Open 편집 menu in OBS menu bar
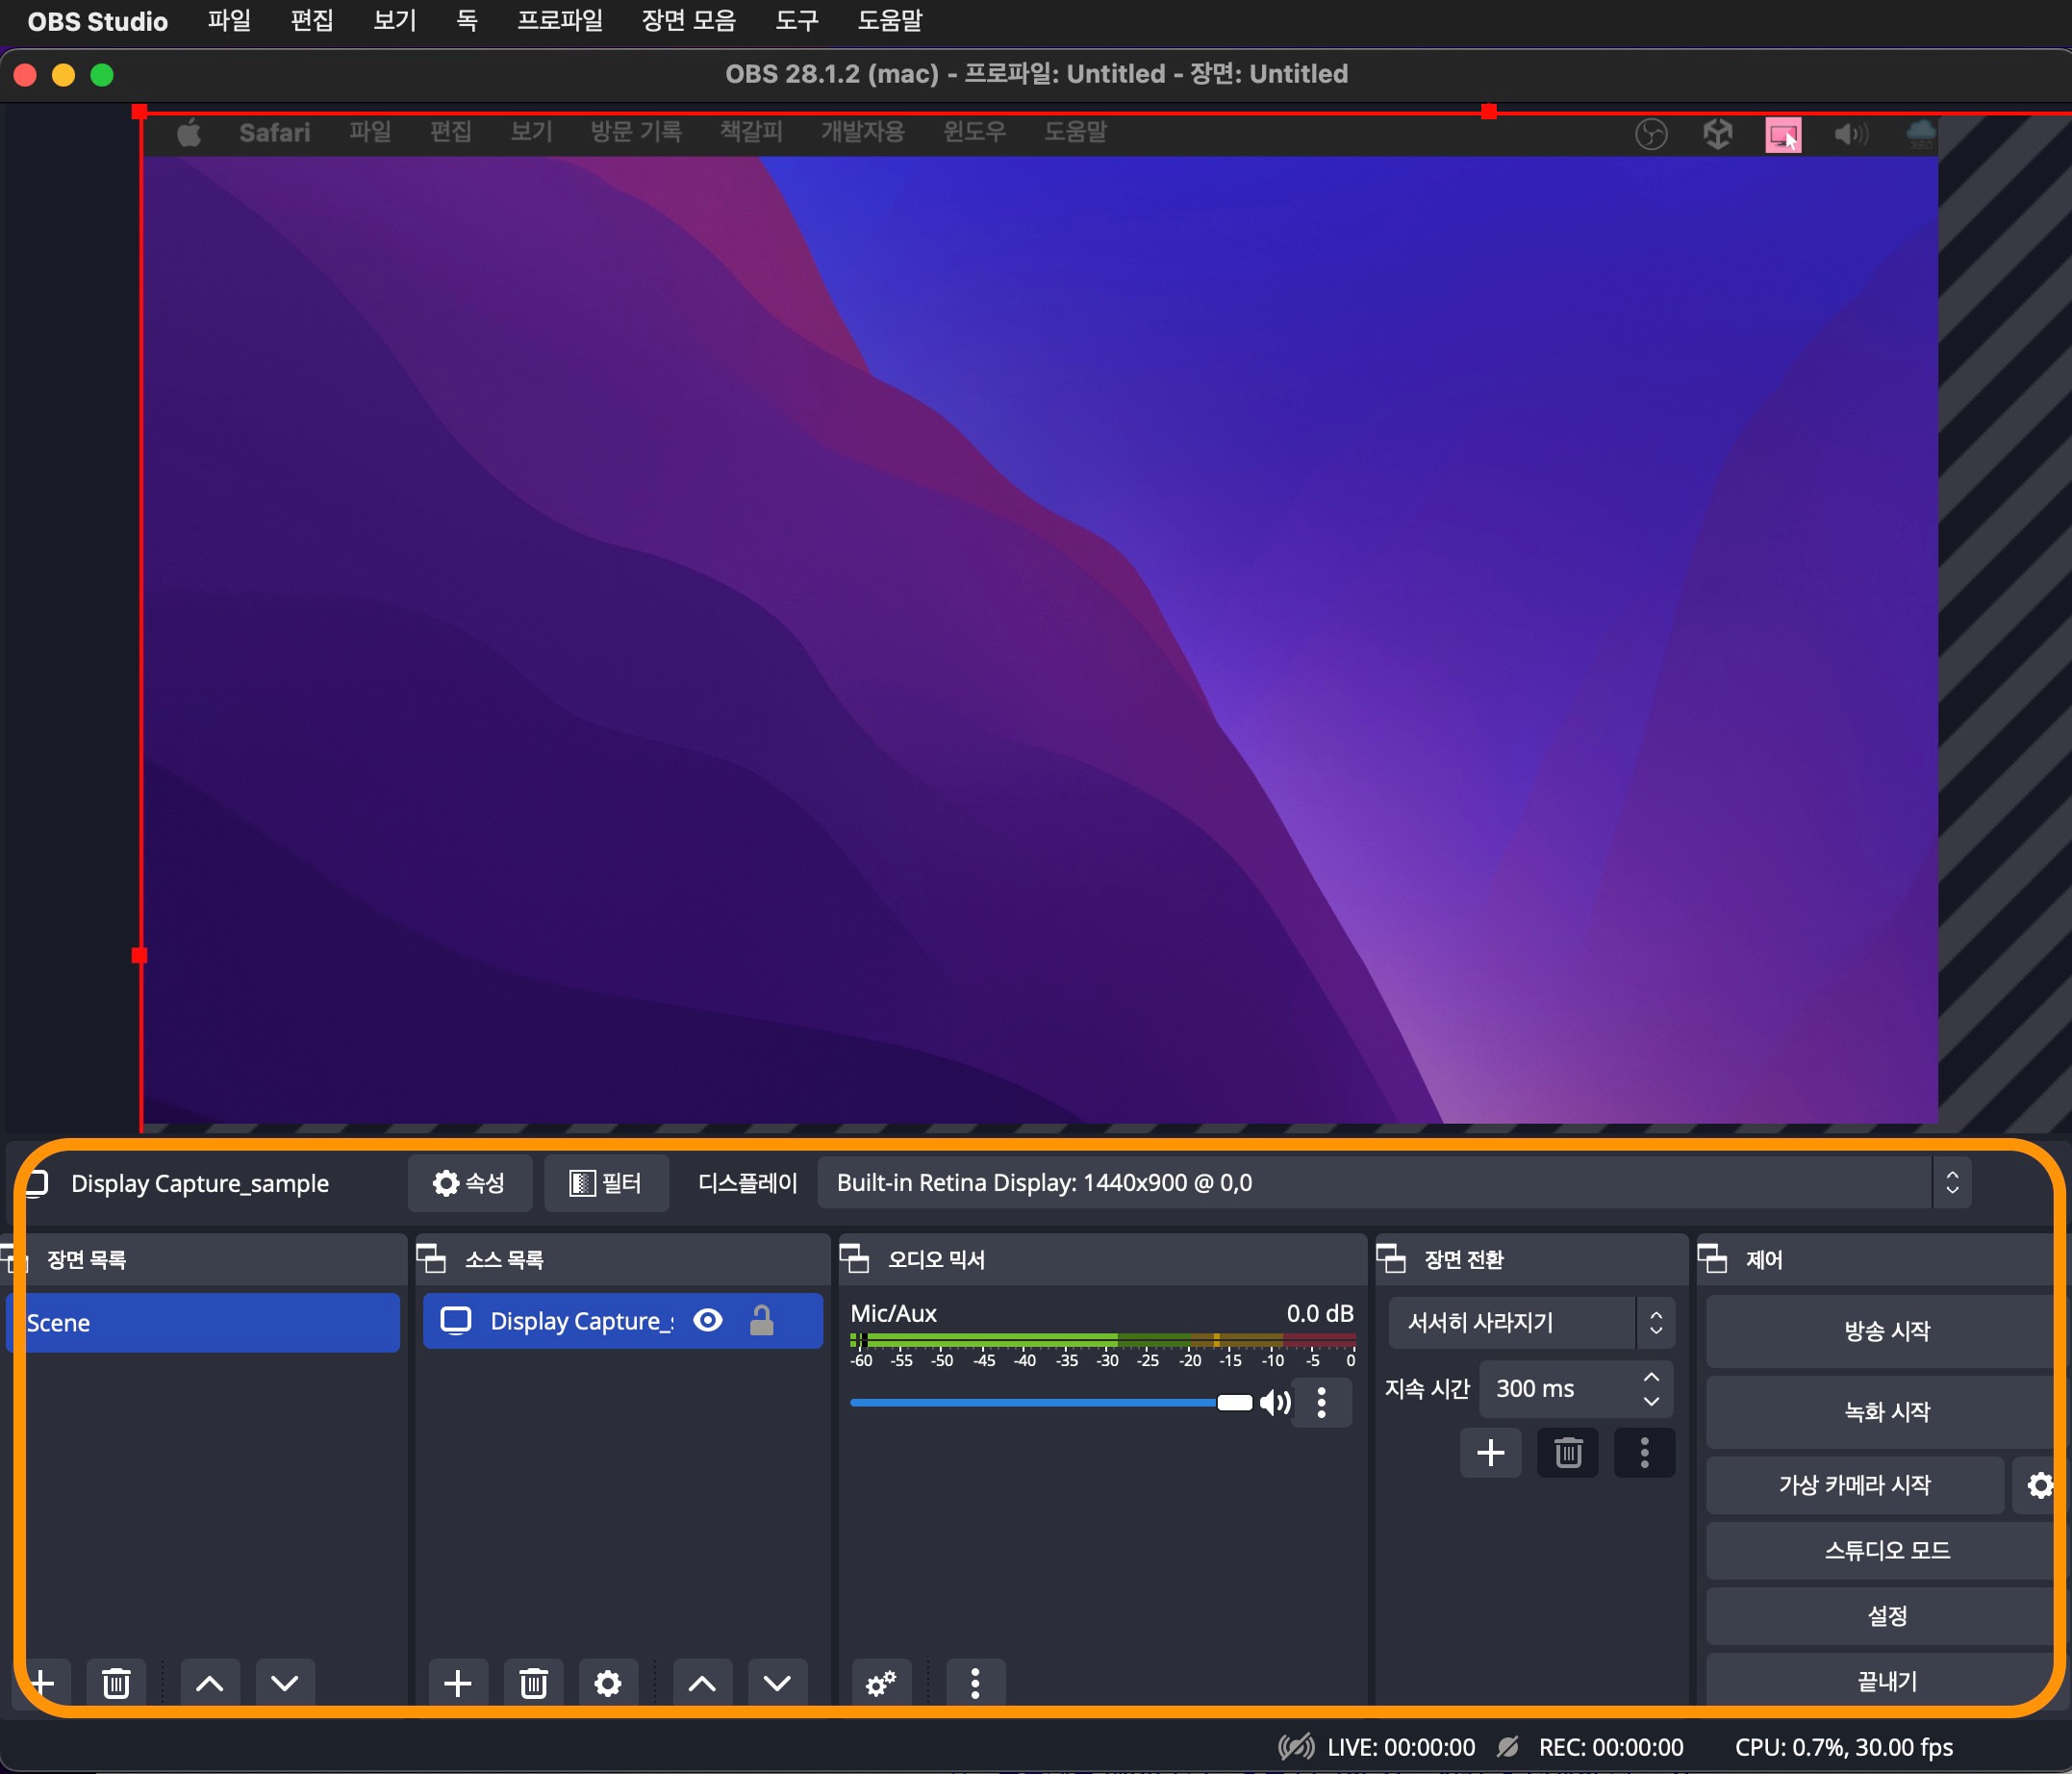This screenshot has width=2072, height=1774. [312, 21]
